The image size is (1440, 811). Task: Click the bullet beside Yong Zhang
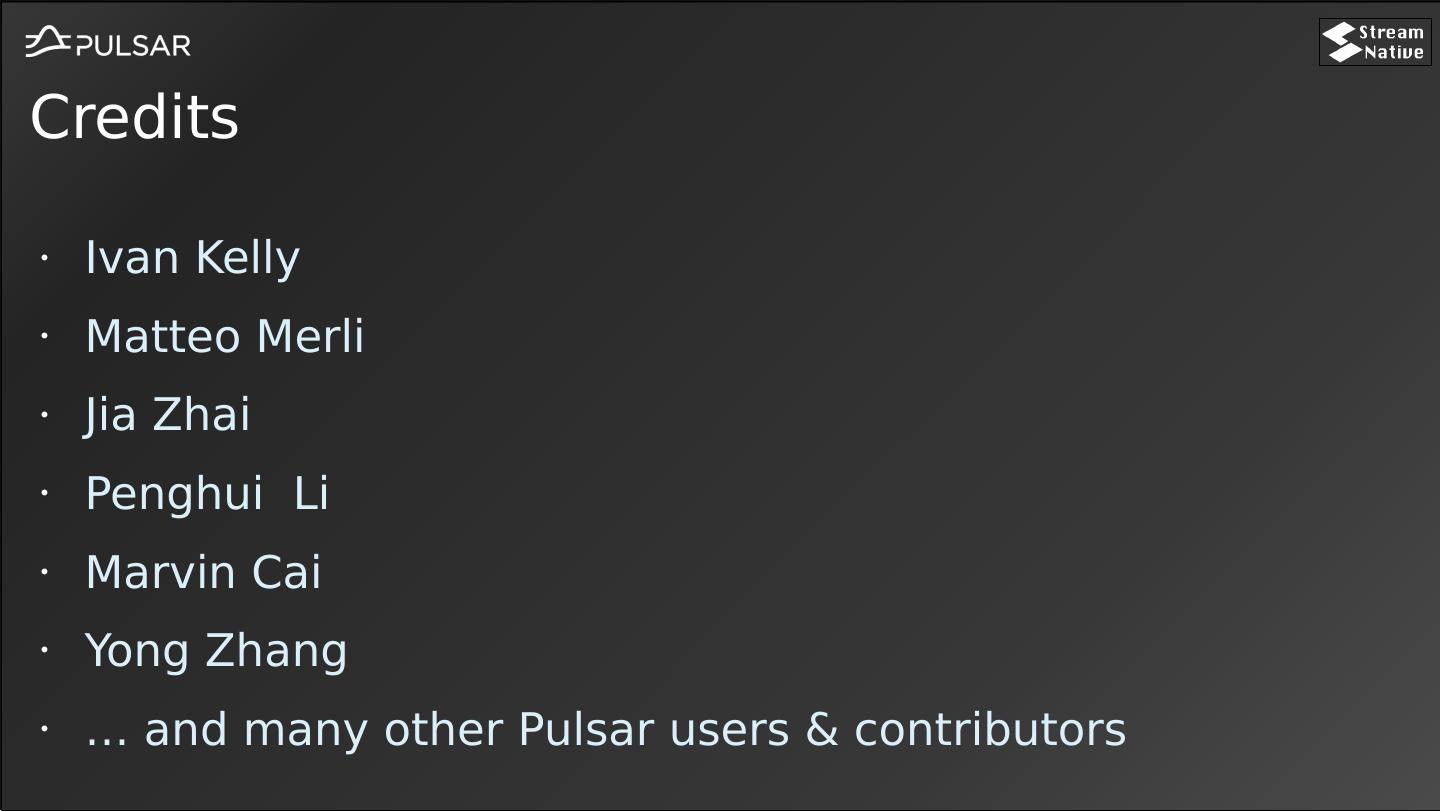44,650
